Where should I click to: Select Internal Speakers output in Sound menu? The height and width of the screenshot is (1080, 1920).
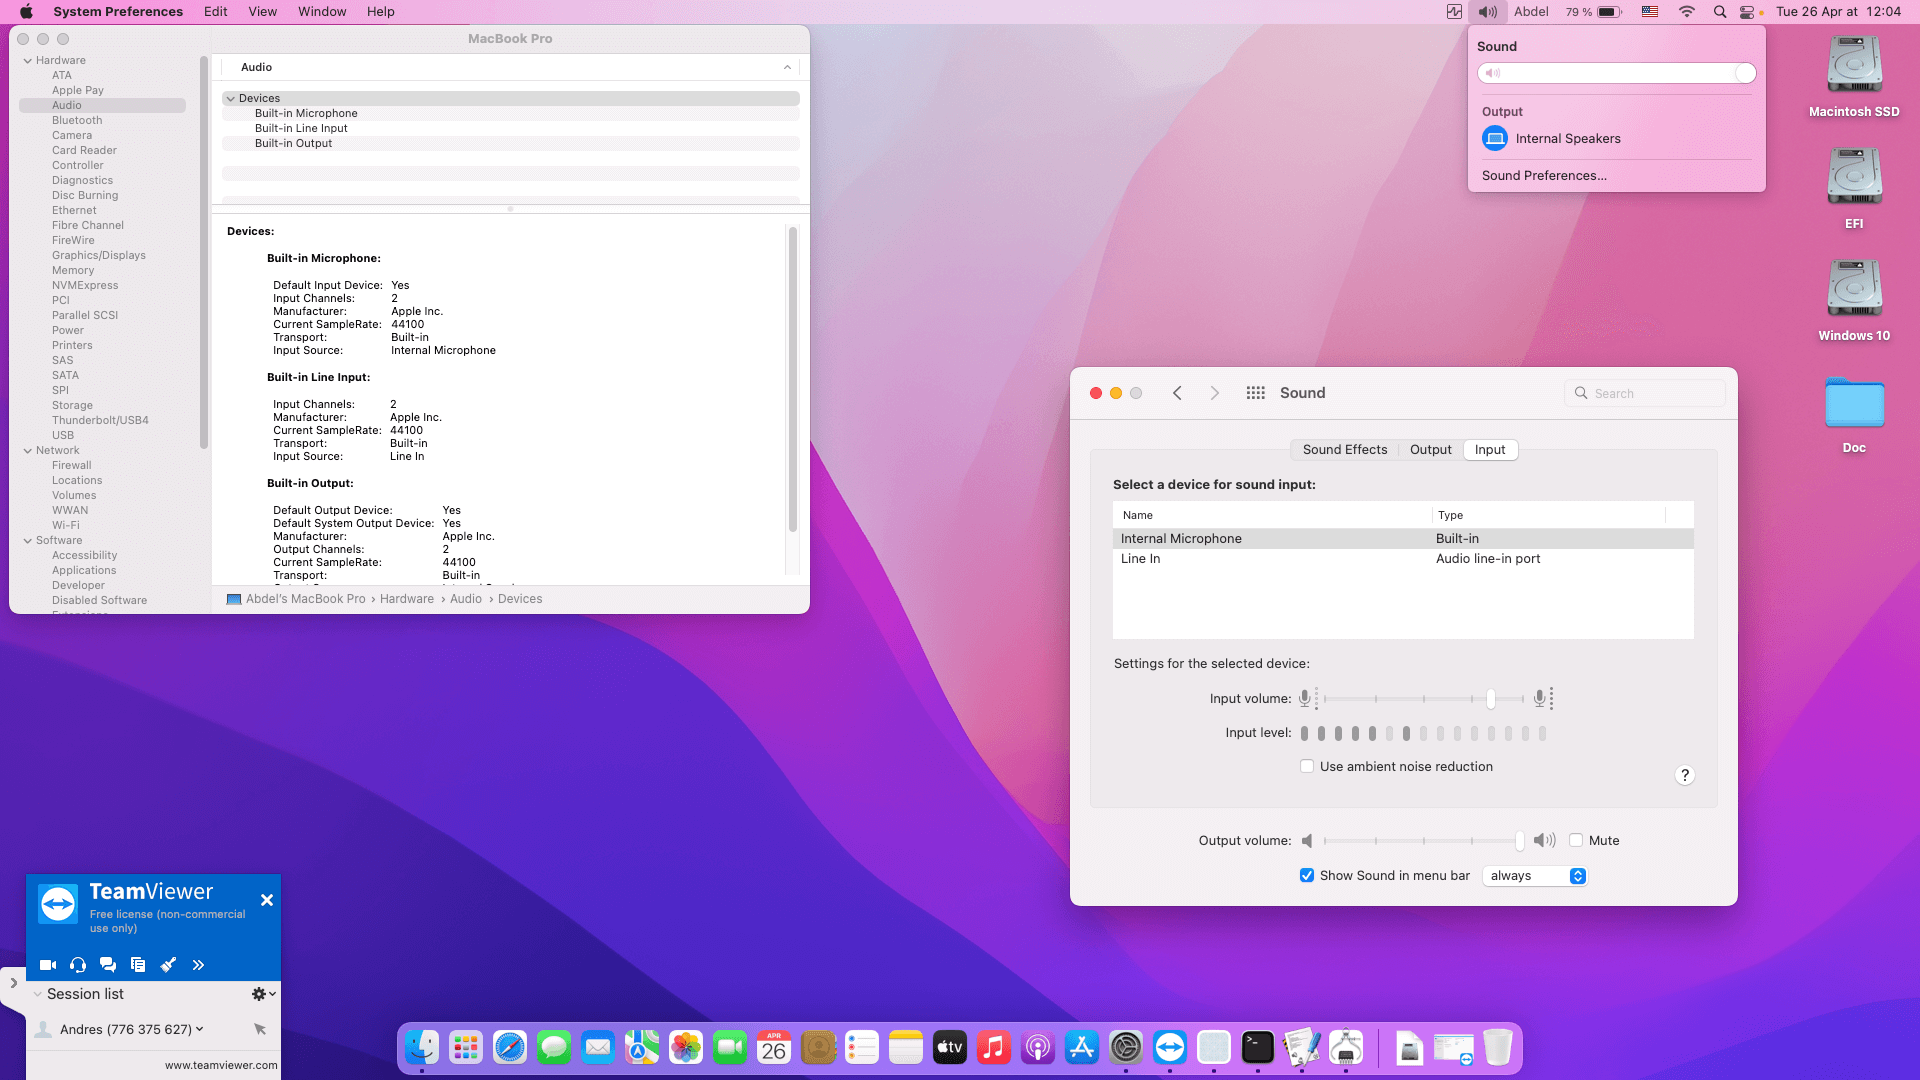point(1551,138)
